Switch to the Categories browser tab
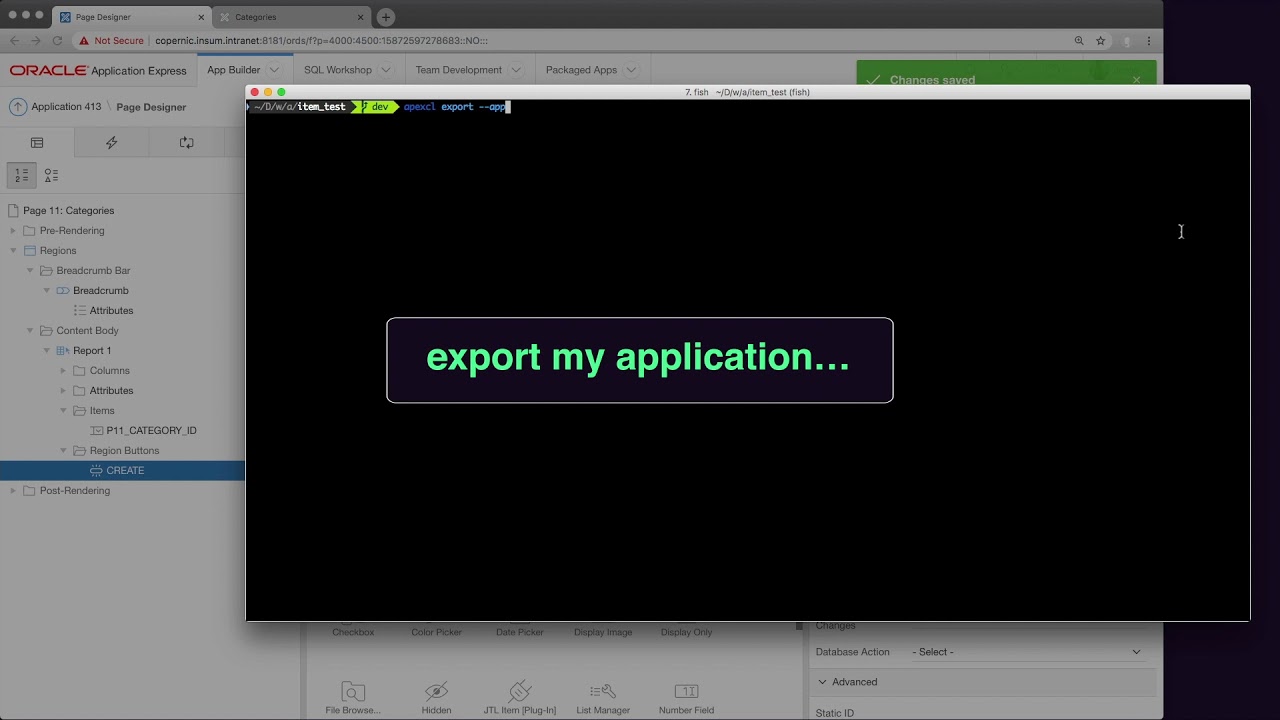Screen dimensions: 1280x720 click(291, 17)
